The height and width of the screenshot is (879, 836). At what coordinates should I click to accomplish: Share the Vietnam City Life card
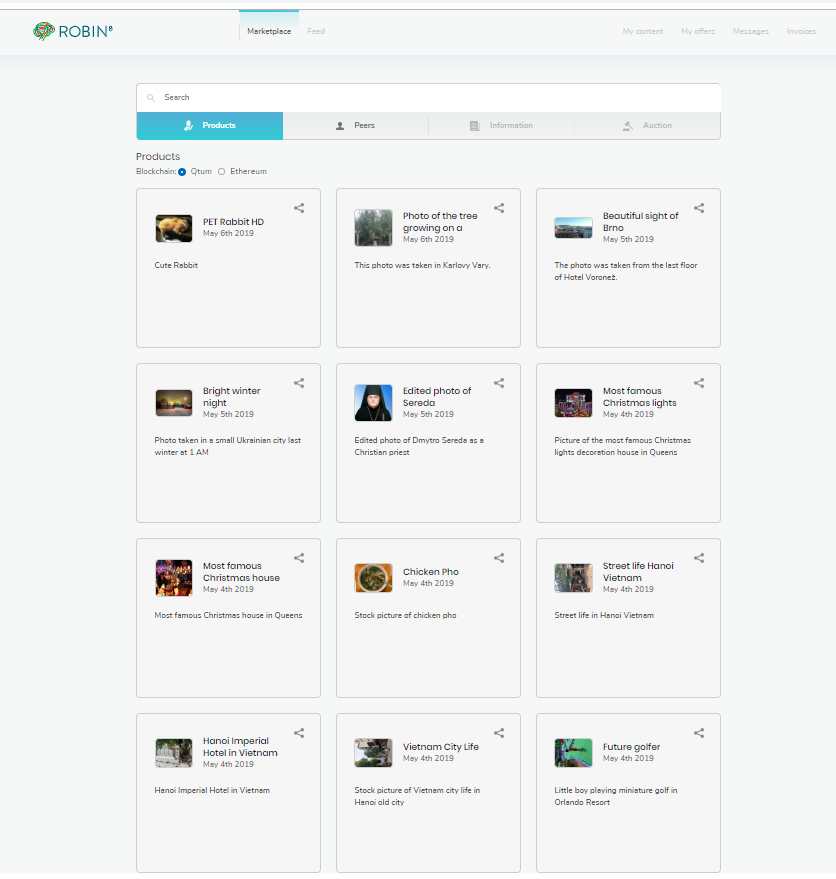(x=499, y=733)
